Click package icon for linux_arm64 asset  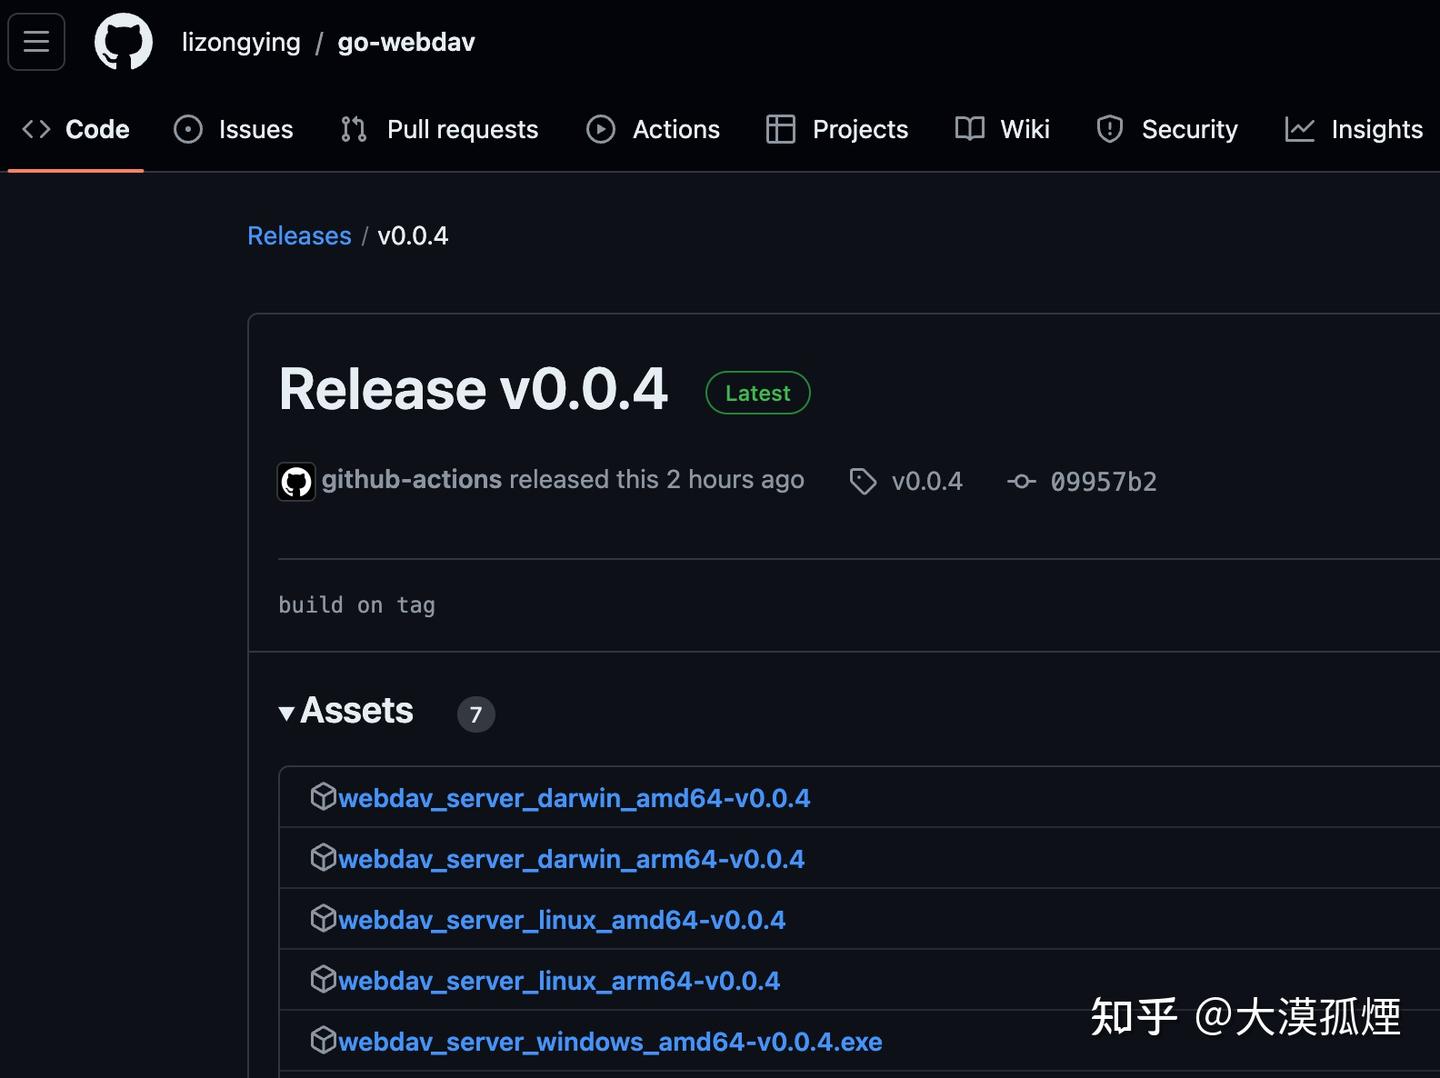click(323, 979)
